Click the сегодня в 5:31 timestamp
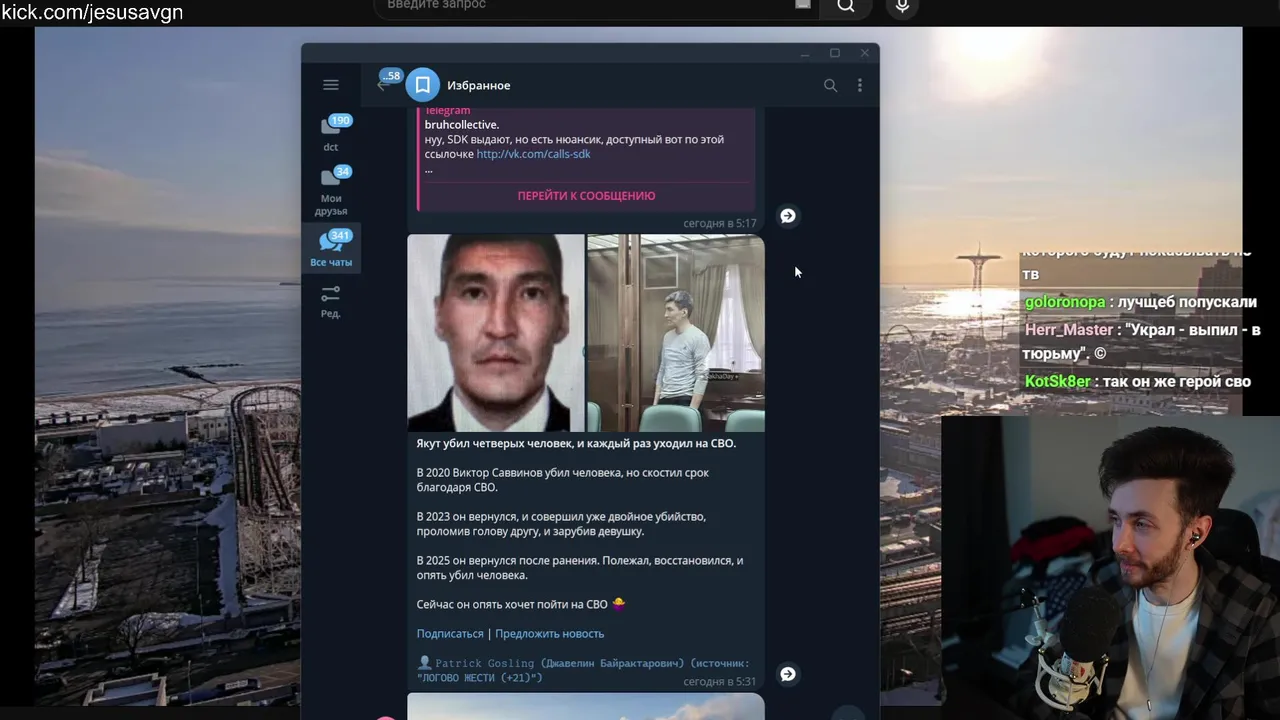 [x=719, y=682]
